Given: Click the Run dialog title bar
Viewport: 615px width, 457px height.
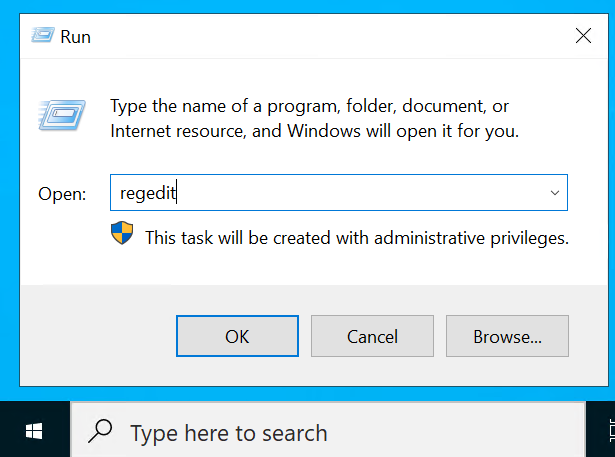Looking at the screenshot, I should tap(300, 36).
